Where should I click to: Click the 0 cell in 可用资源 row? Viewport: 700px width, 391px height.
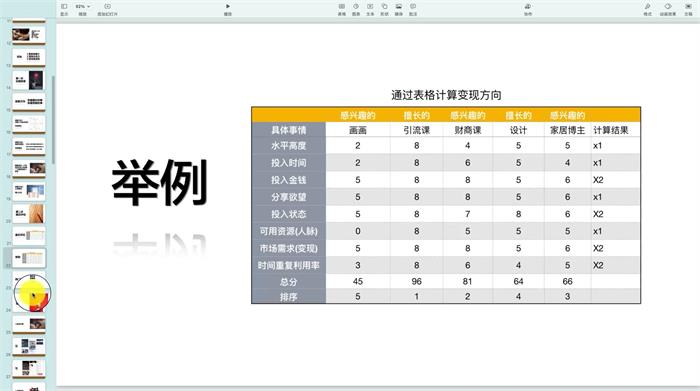tap(358, 231)
